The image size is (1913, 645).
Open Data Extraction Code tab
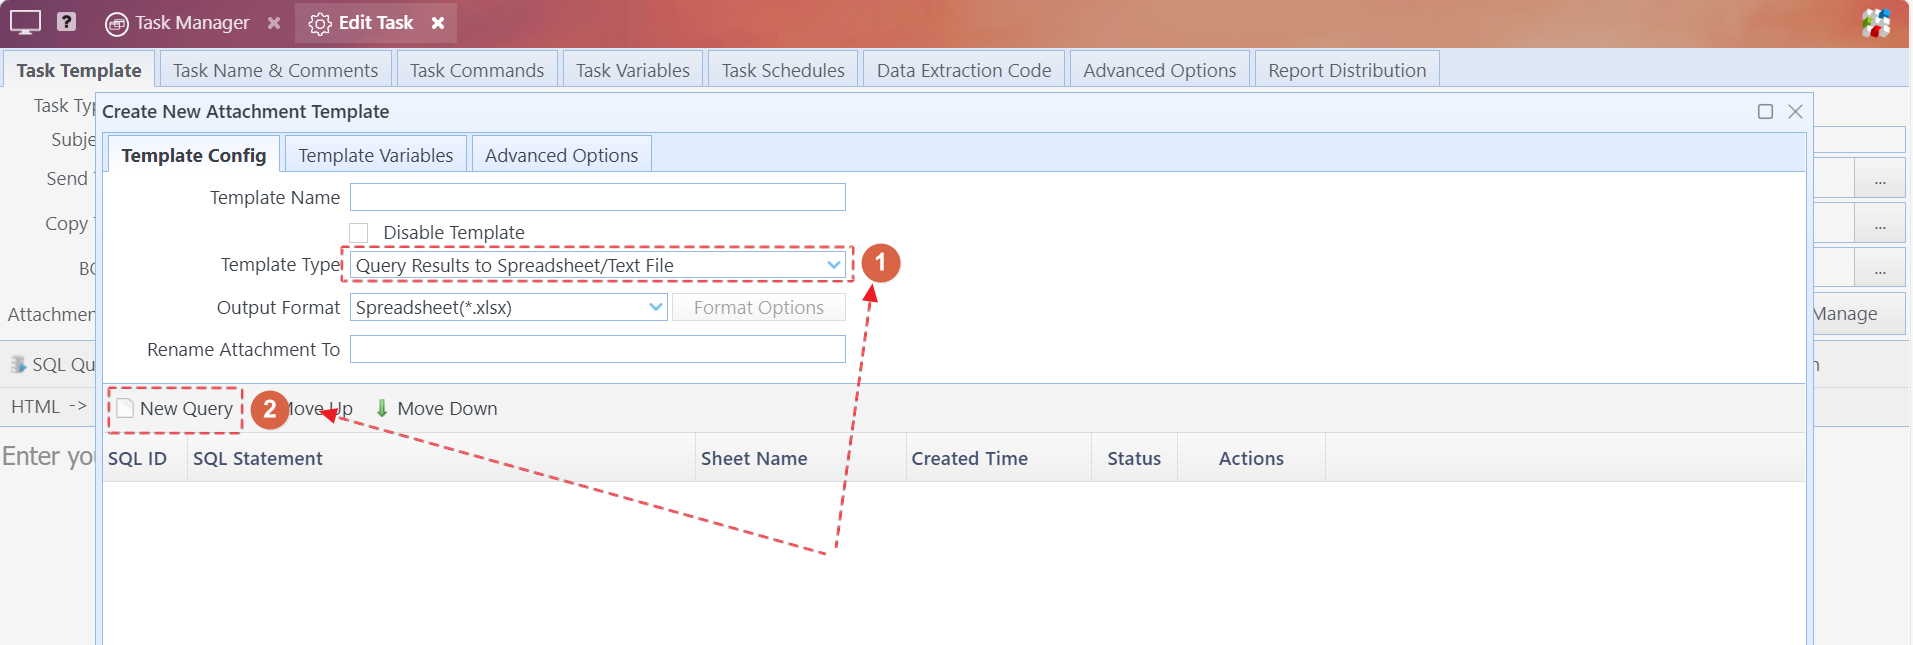[x=964, y=70]
